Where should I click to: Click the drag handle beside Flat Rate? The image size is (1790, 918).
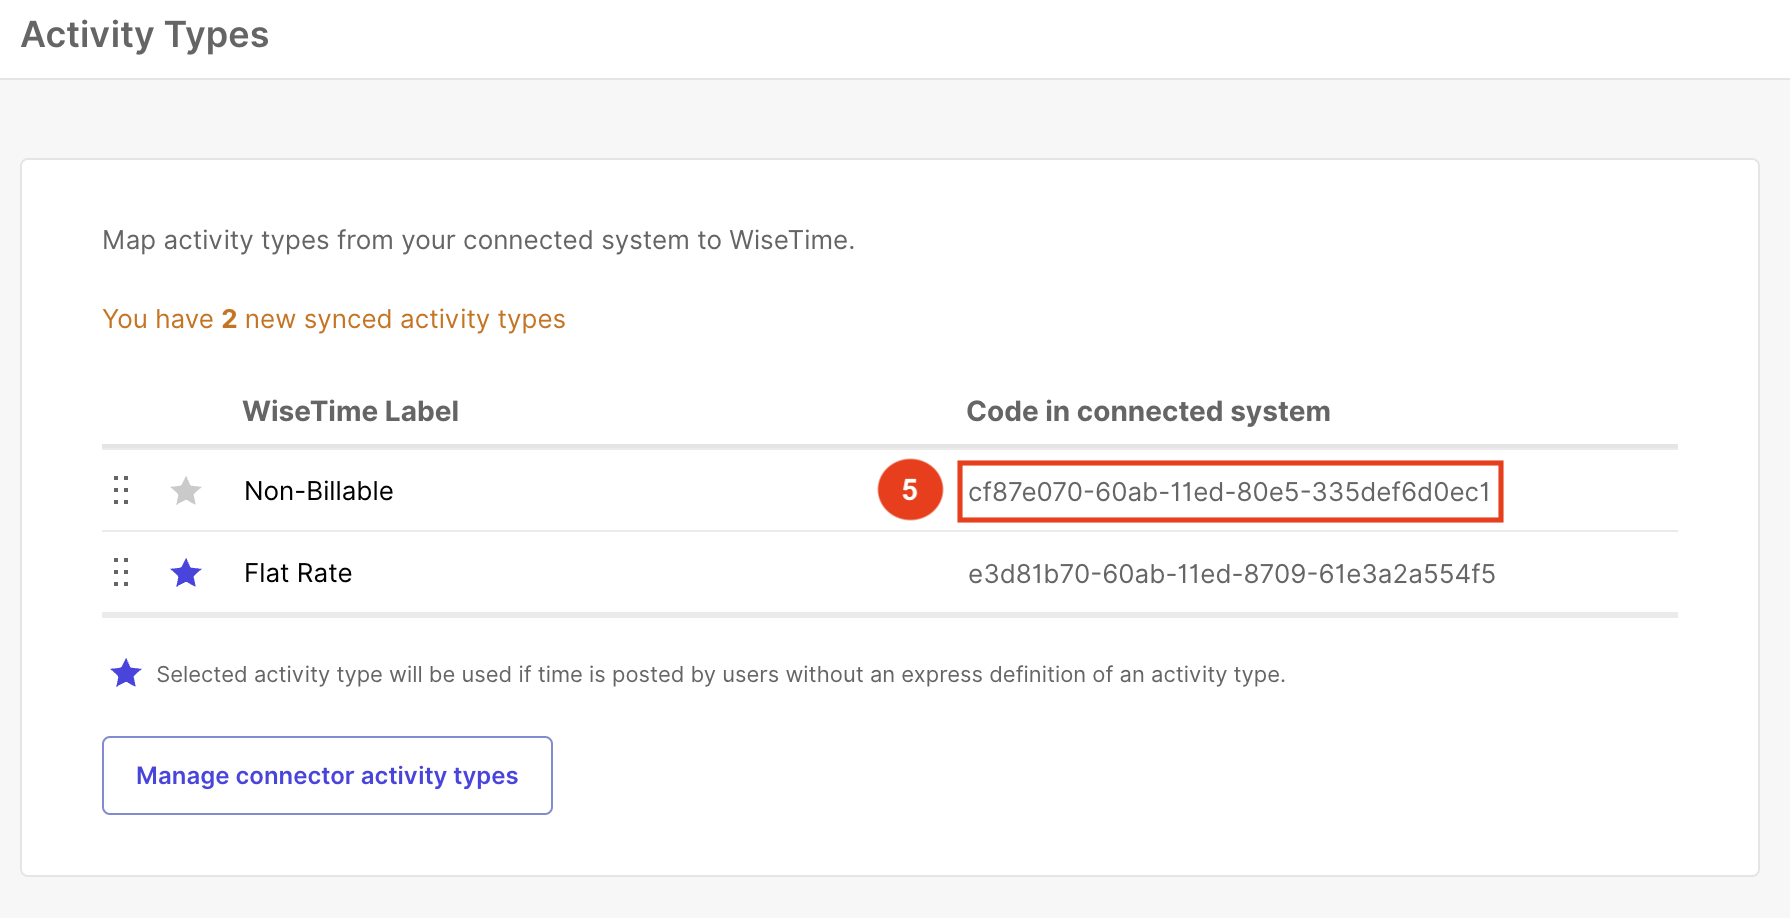coord(121,572)
